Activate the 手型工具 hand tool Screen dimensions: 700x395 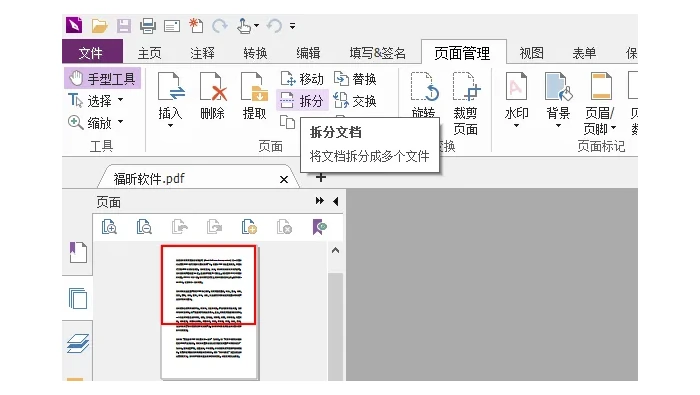tap(103, 79)
